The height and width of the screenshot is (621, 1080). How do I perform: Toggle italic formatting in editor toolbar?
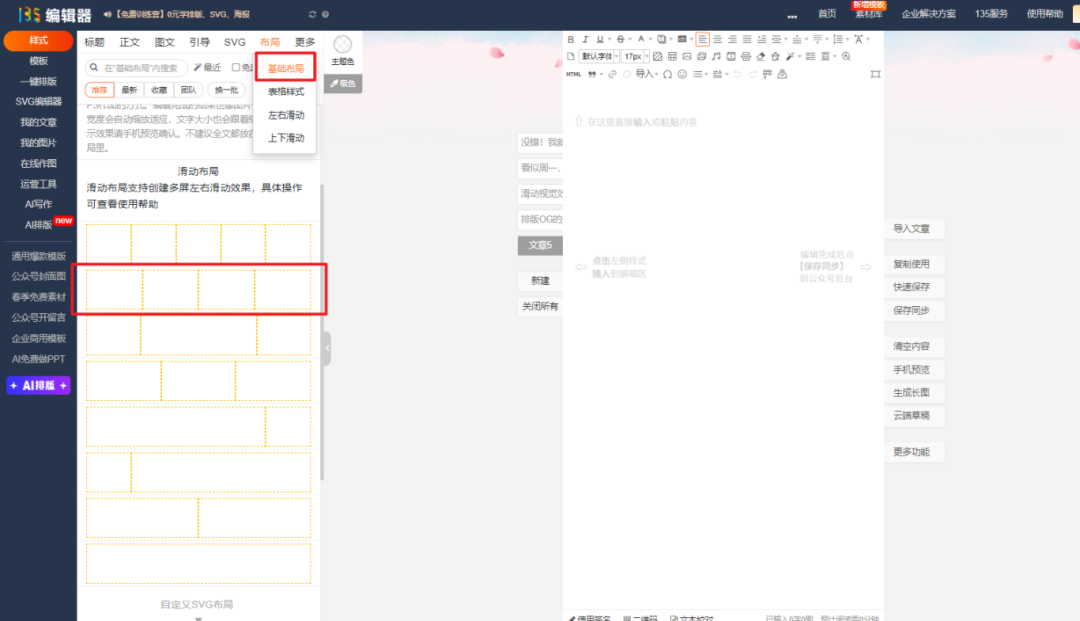(585, 39)
